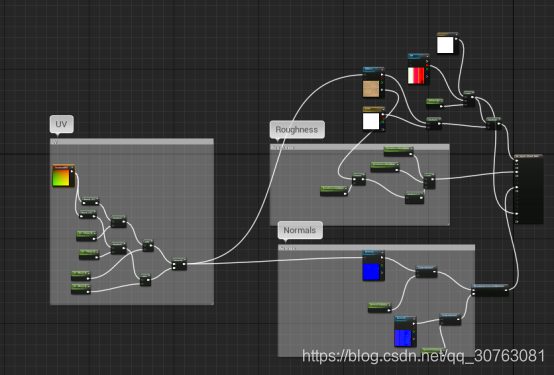554x375 pixels.
Task: Select green parameter node below solid blue normal
Action: point(379,307)
